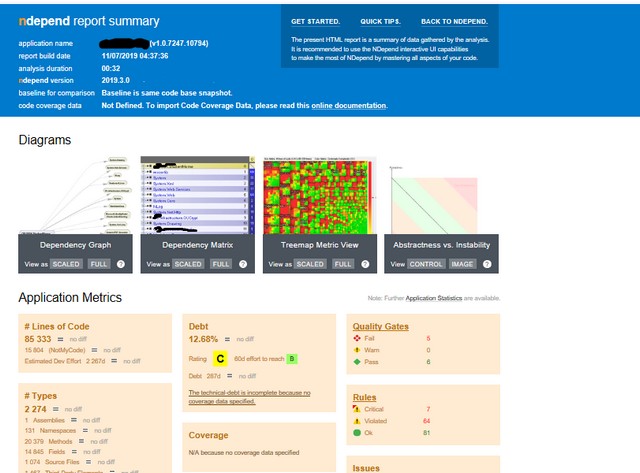Click the Rules violated count 64
Viewport: 640px width, 473px height.
pos(427,421)
